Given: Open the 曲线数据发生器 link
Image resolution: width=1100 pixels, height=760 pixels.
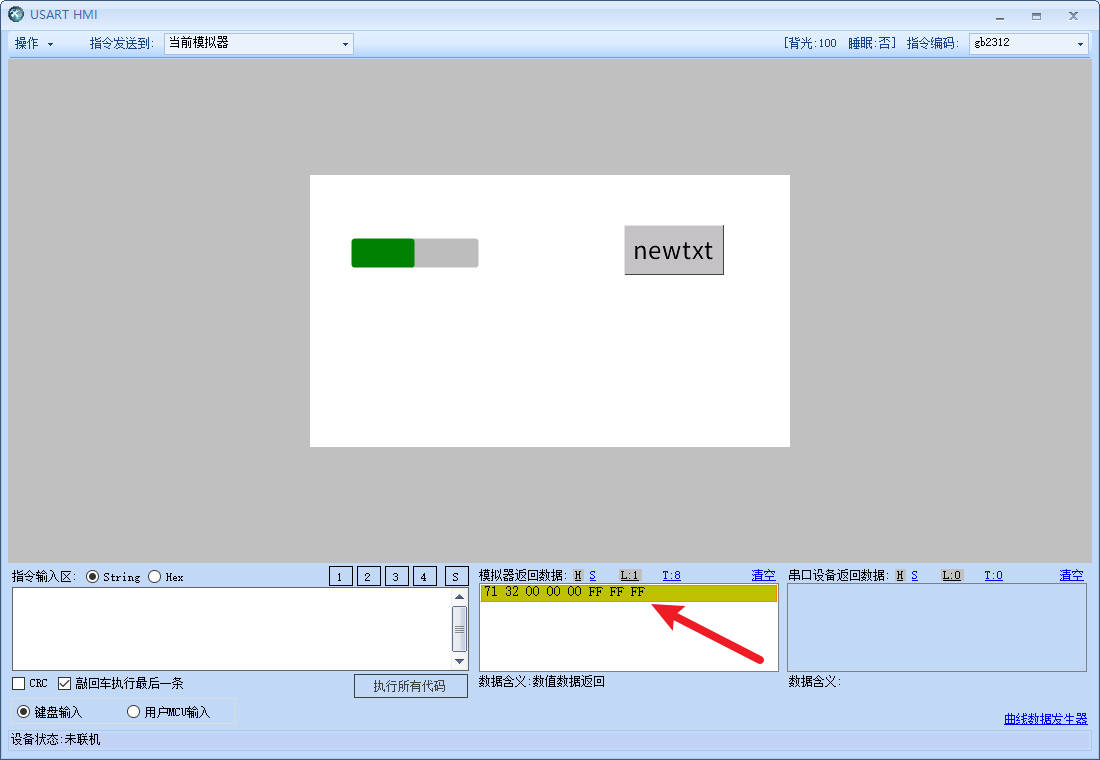Looking at the screenshot, I should (x=1045, y=719).
